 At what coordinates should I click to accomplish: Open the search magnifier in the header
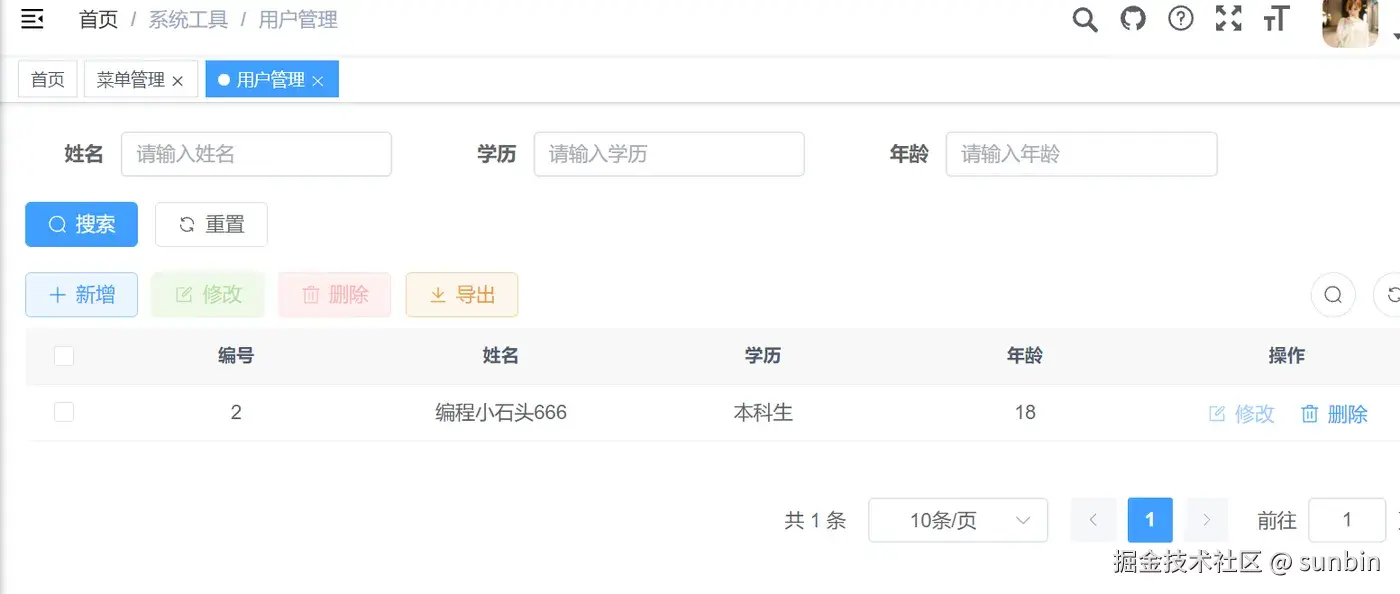1085,19
